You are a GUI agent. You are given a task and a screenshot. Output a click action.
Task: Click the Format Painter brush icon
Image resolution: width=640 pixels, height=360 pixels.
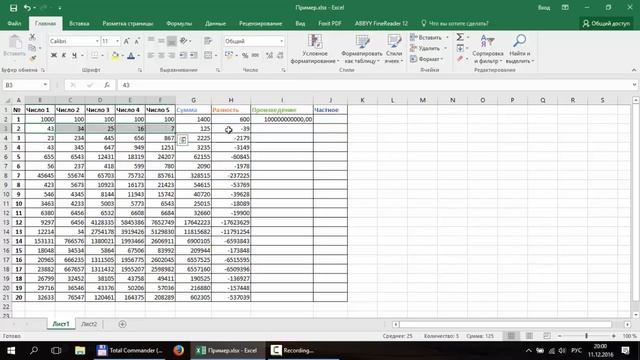32,58
